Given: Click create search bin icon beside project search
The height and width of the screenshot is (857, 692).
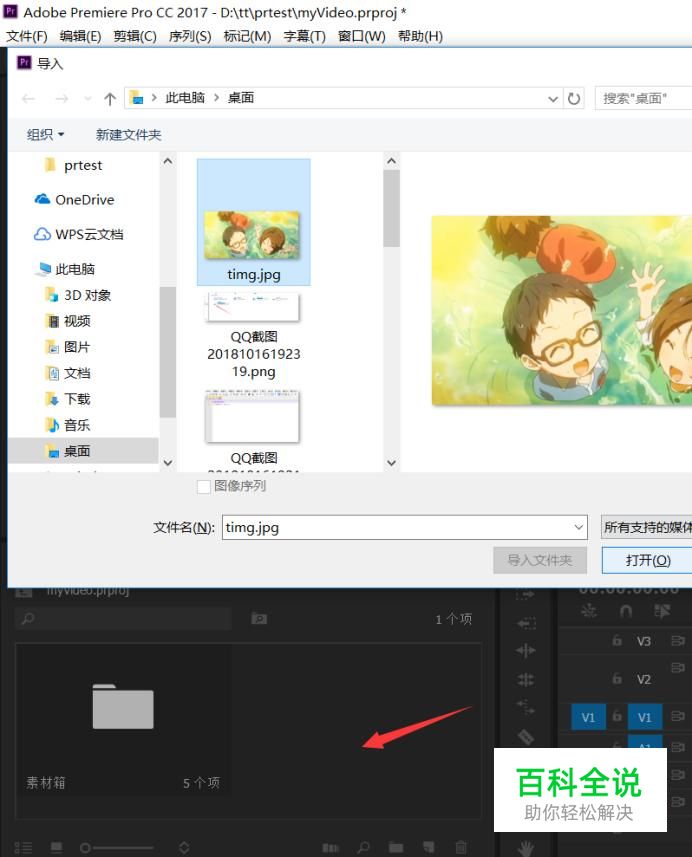Looking at the screenshot, I should (259, 619).
